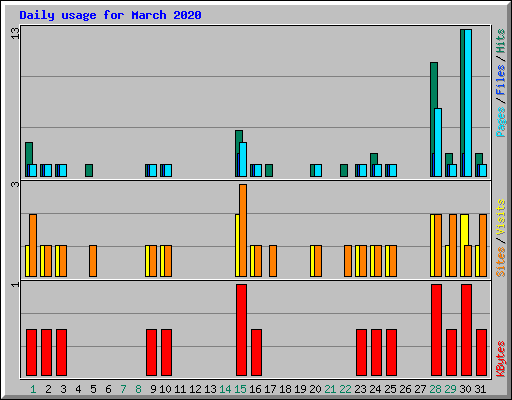Click the green Hits bar for day 17
Viewport: 512px width, 400px height.
pos(269,170)
